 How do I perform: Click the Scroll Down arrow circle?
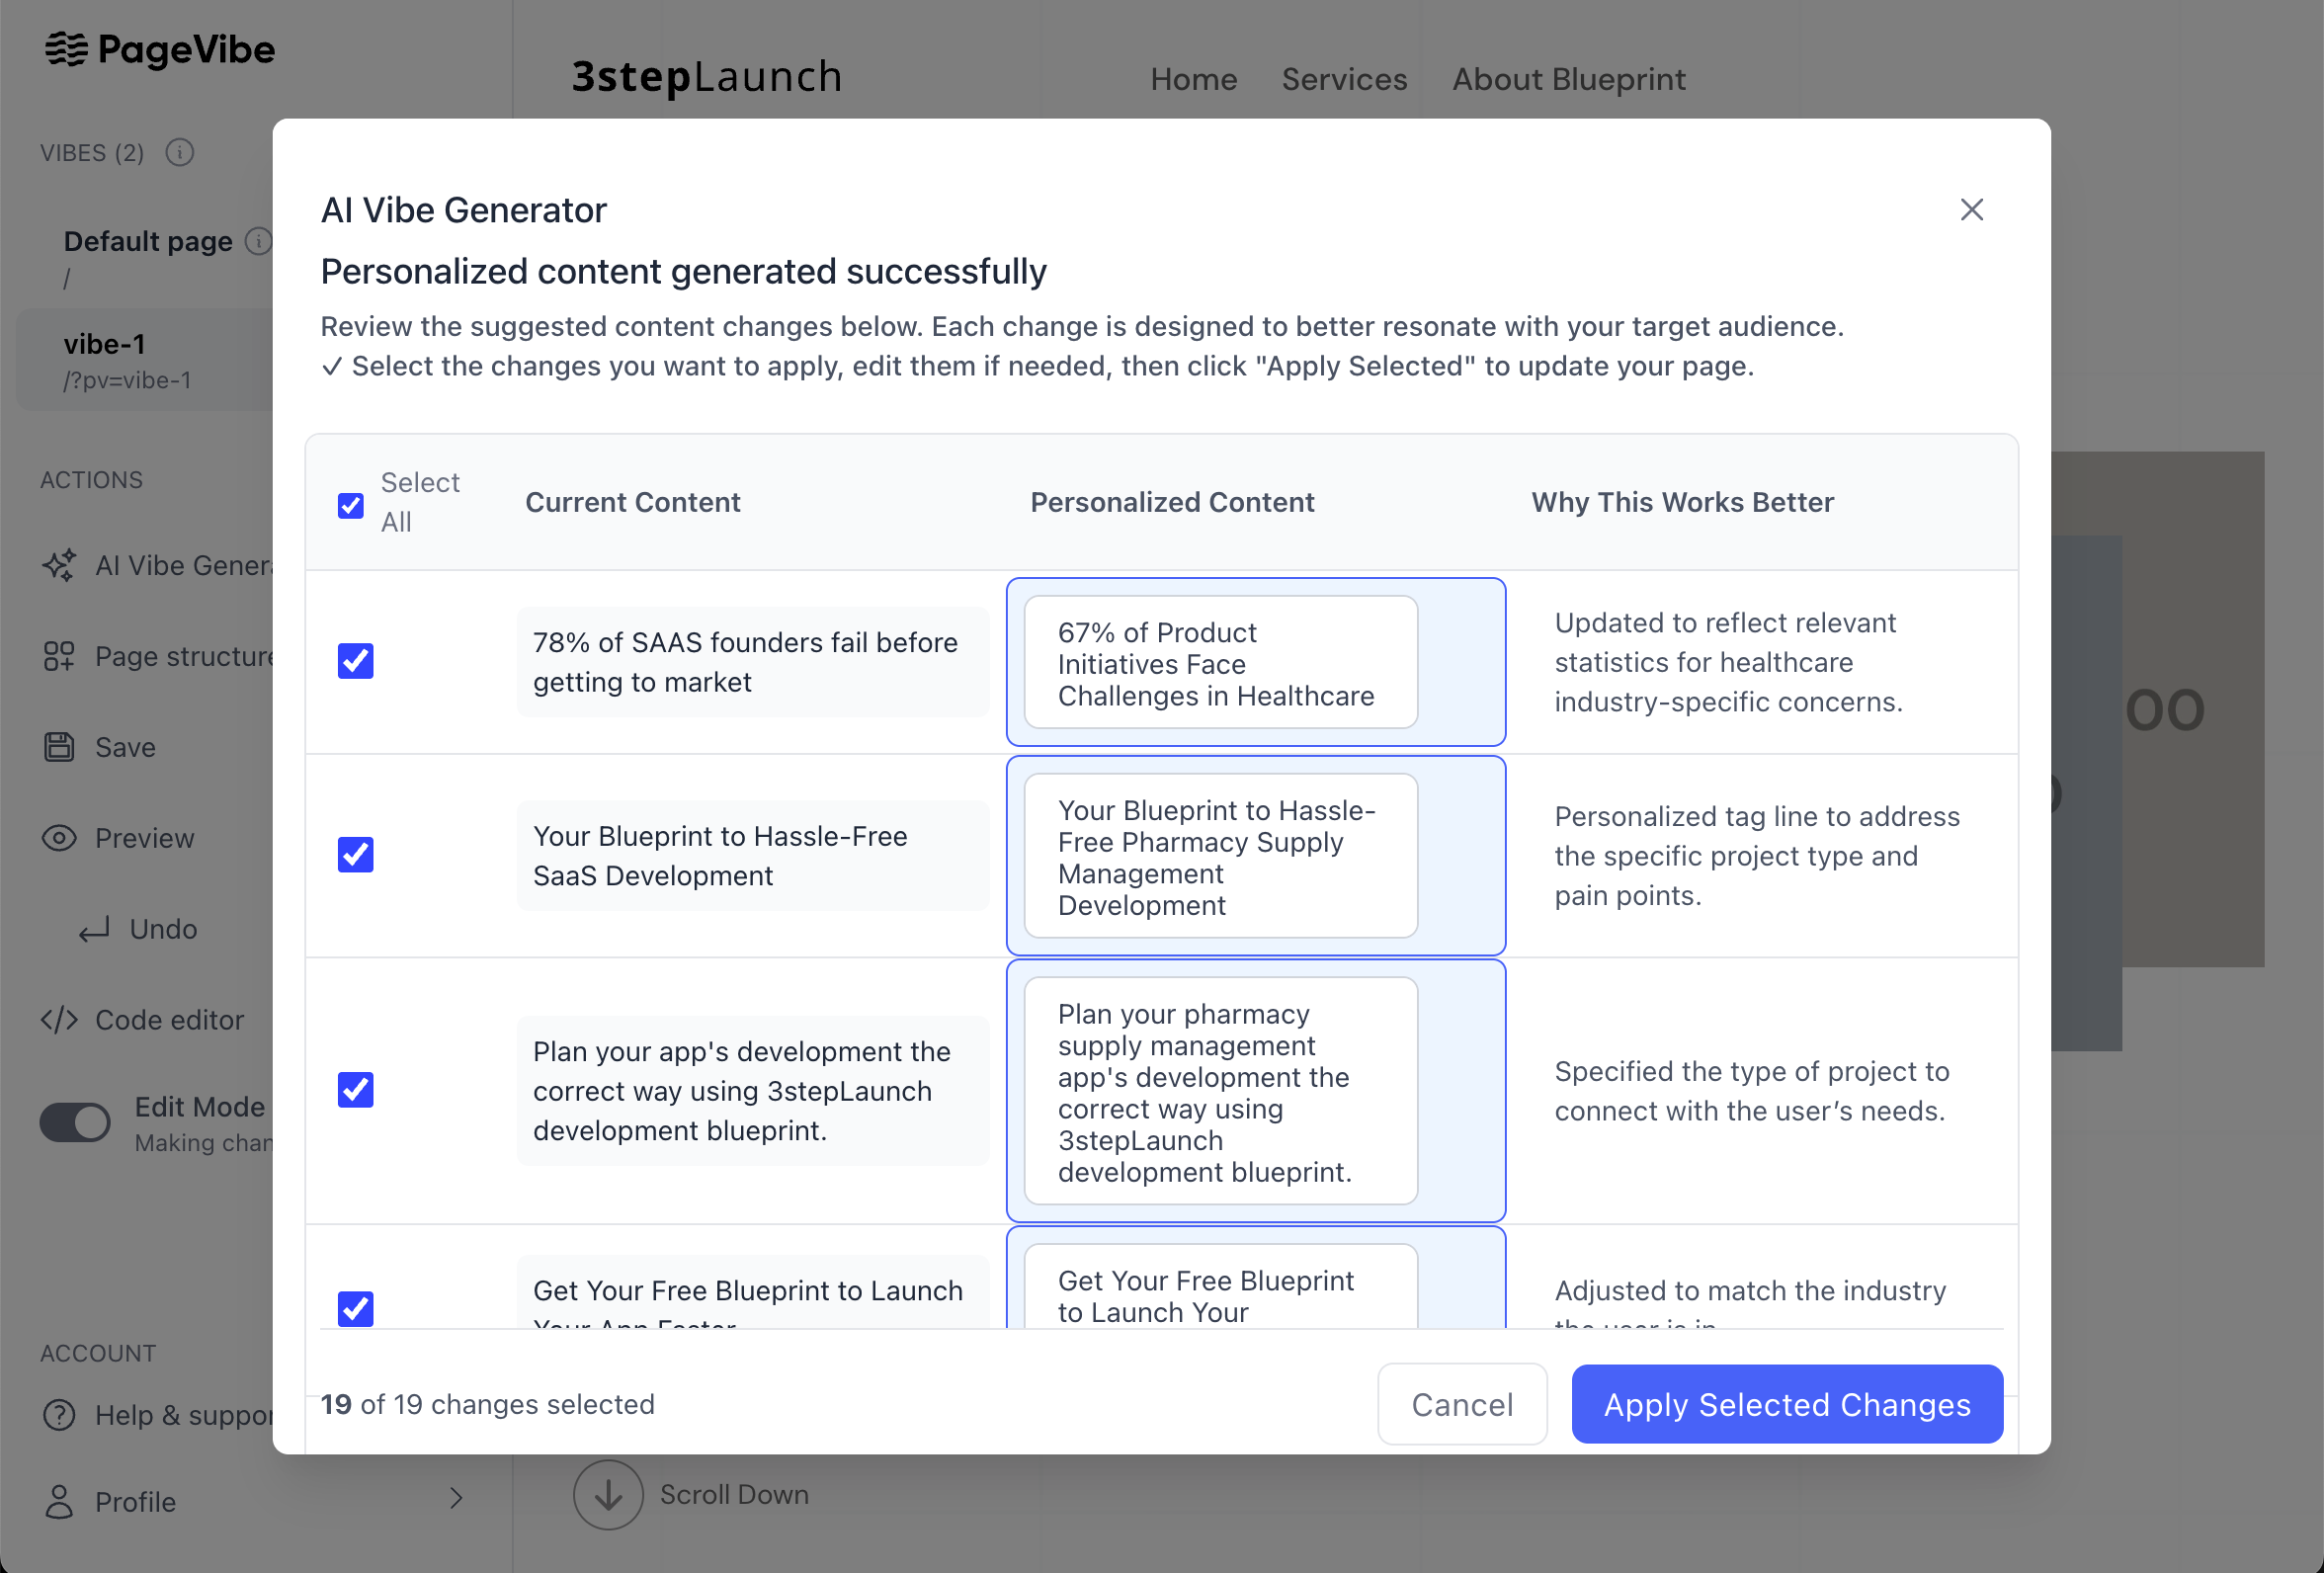click(607, 1495)
